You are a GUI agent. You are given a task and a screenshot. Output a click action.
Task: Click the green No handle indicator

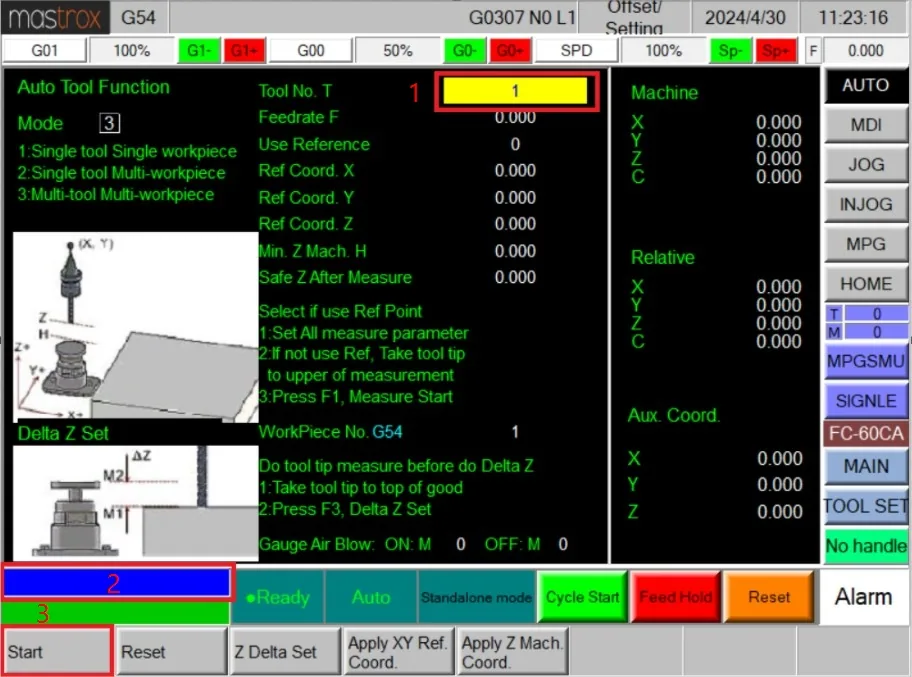click(x=865, y=546)
